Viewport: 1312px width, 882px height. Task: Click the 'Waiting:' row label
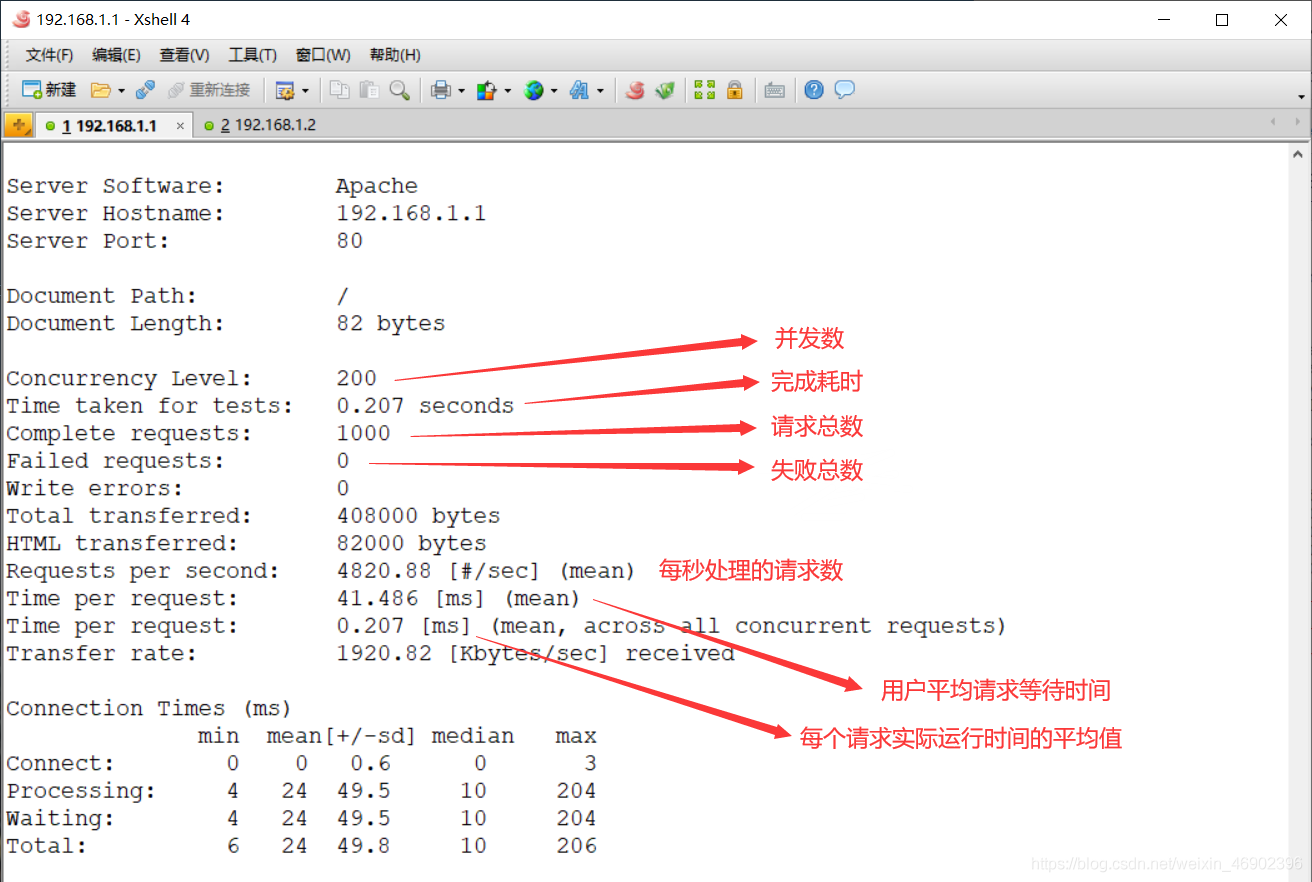pyautogui.click(x=60, y=818)
